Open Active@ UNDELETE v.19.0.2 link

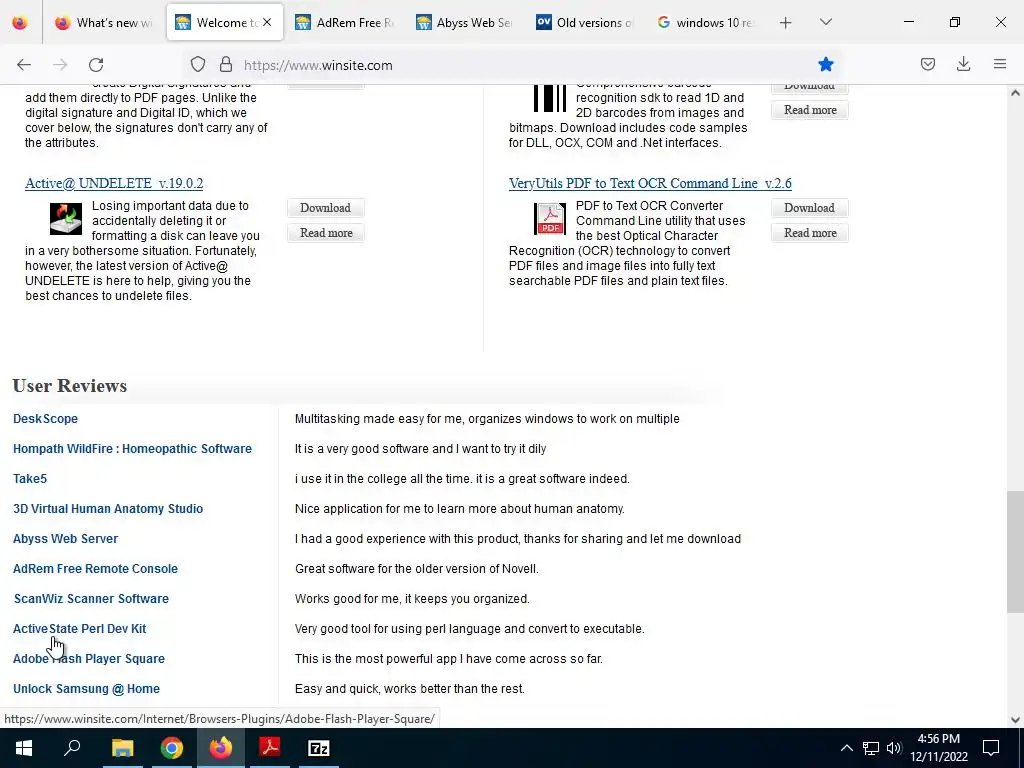click(x=114, y=184)
